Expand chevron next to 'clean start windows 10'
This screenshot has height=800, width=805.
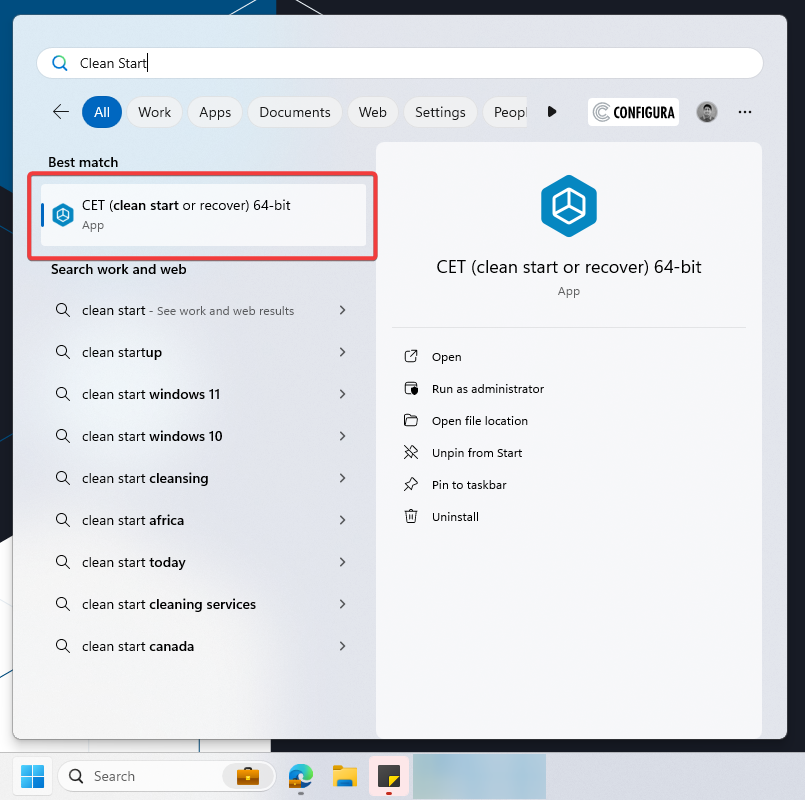click(x=342, y=436)
